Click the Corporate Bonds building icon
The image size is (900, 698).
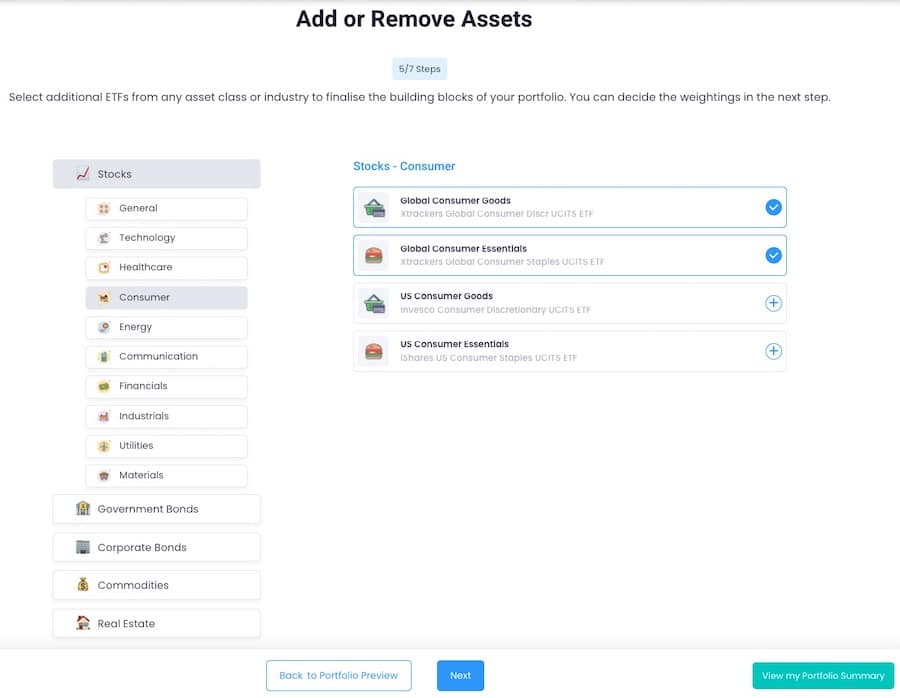[x=83, y=546]
